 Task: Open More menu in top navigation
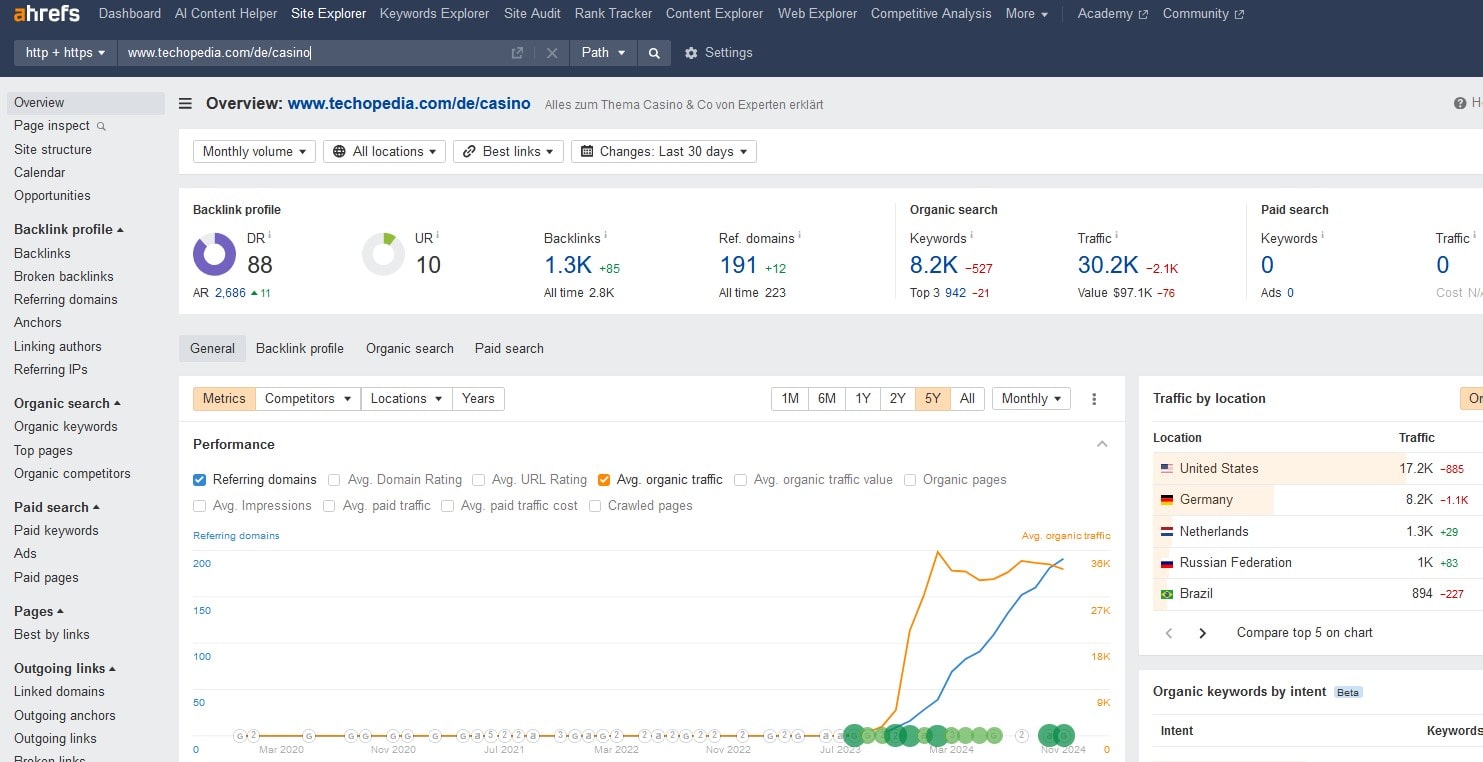pos(1027,14)
